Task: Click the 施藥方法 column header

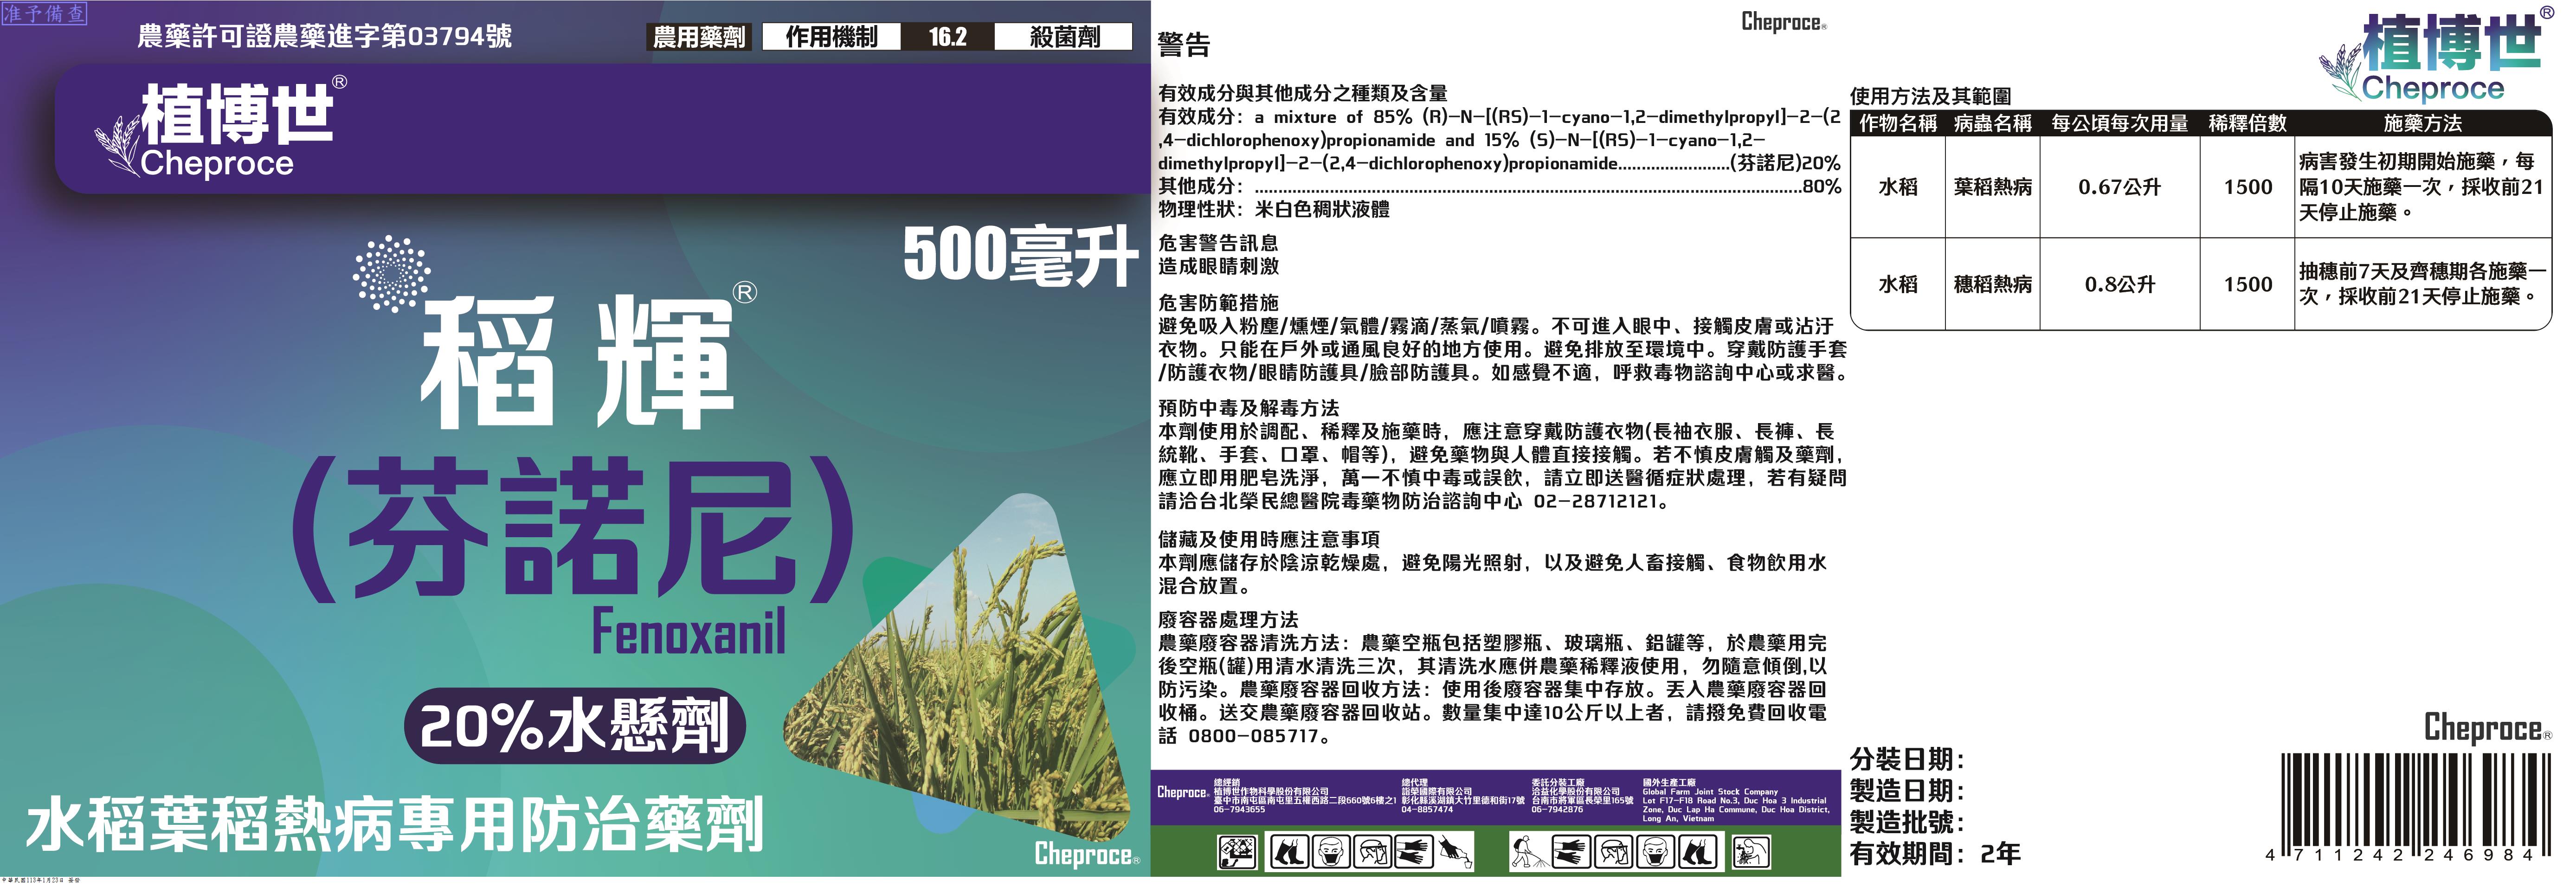Action: click(x=2423, y=123)
